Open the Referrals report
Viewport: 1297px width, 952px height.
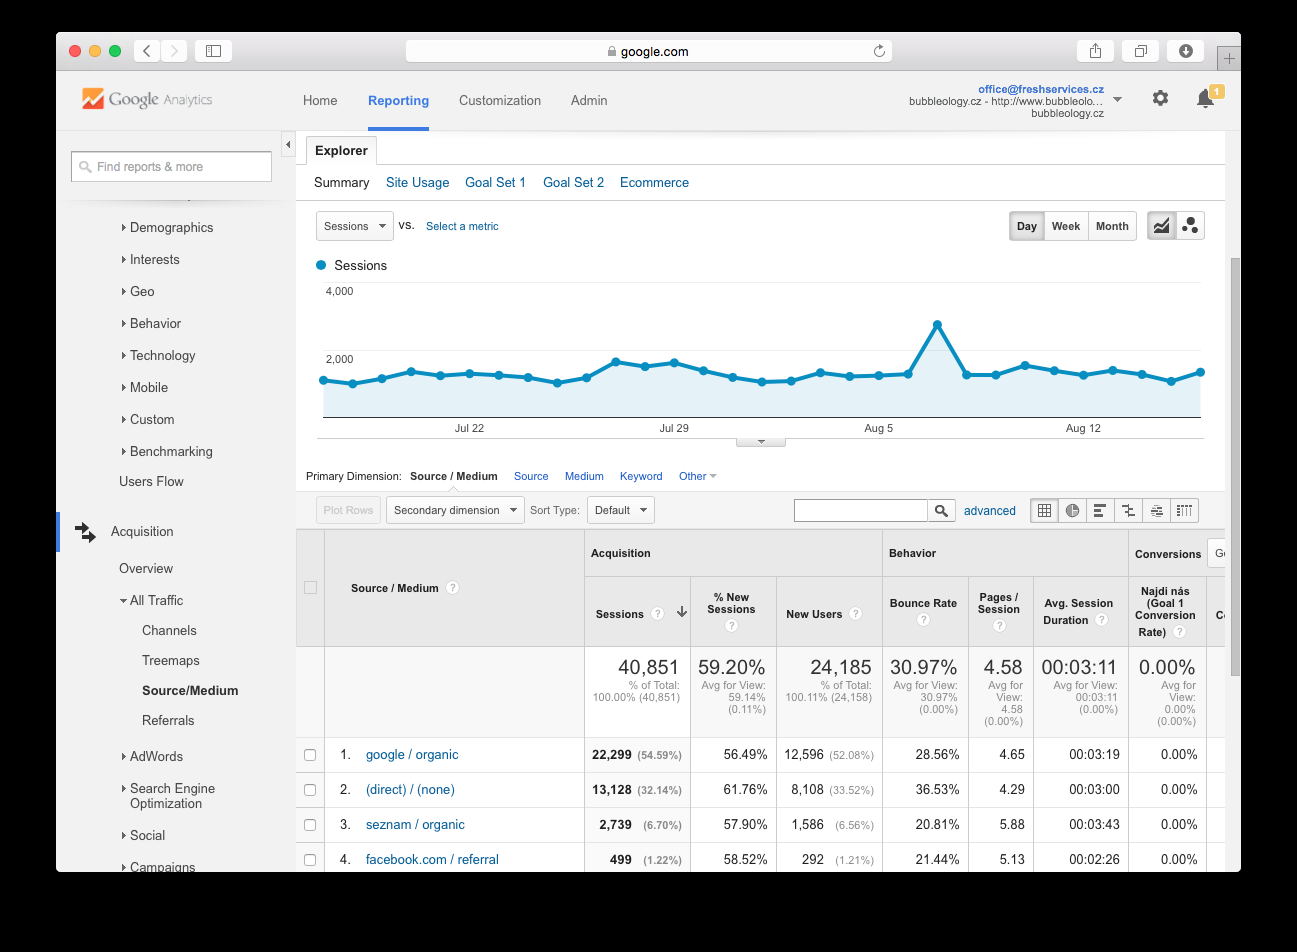tap(168, 720)
